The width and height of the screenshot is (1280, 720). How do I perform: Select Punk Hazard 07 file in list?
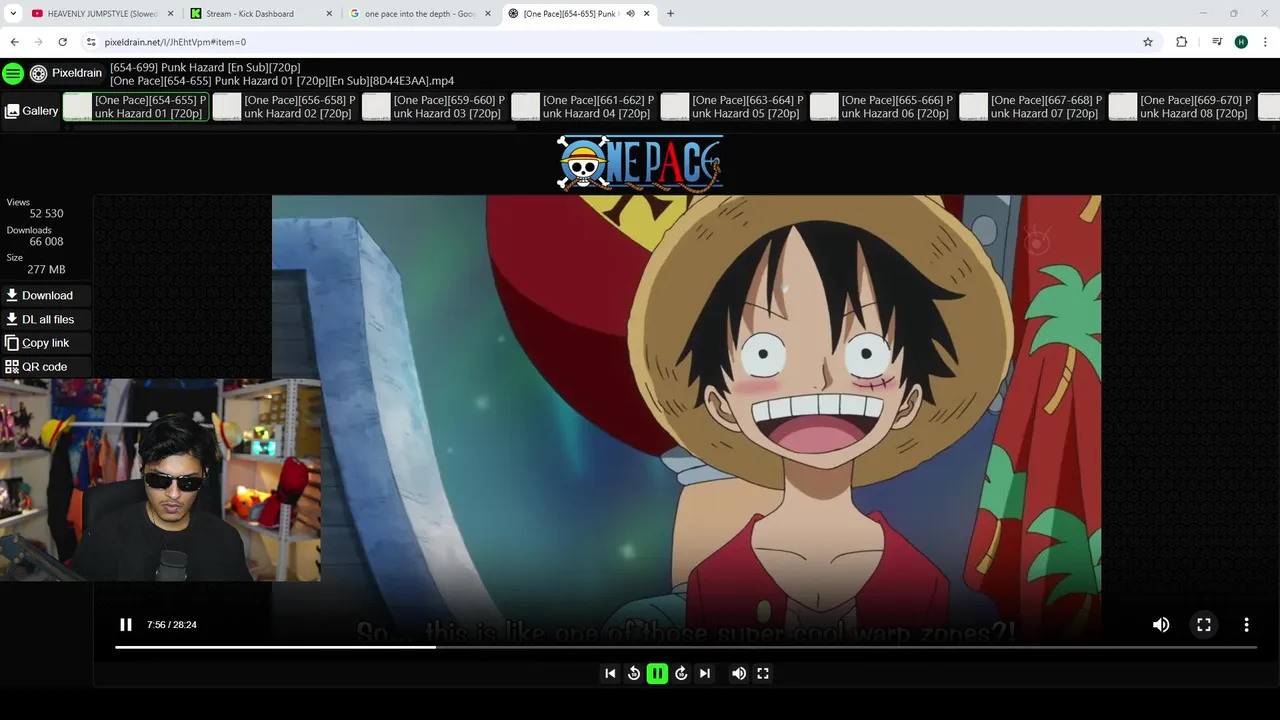pos(1032,107)
